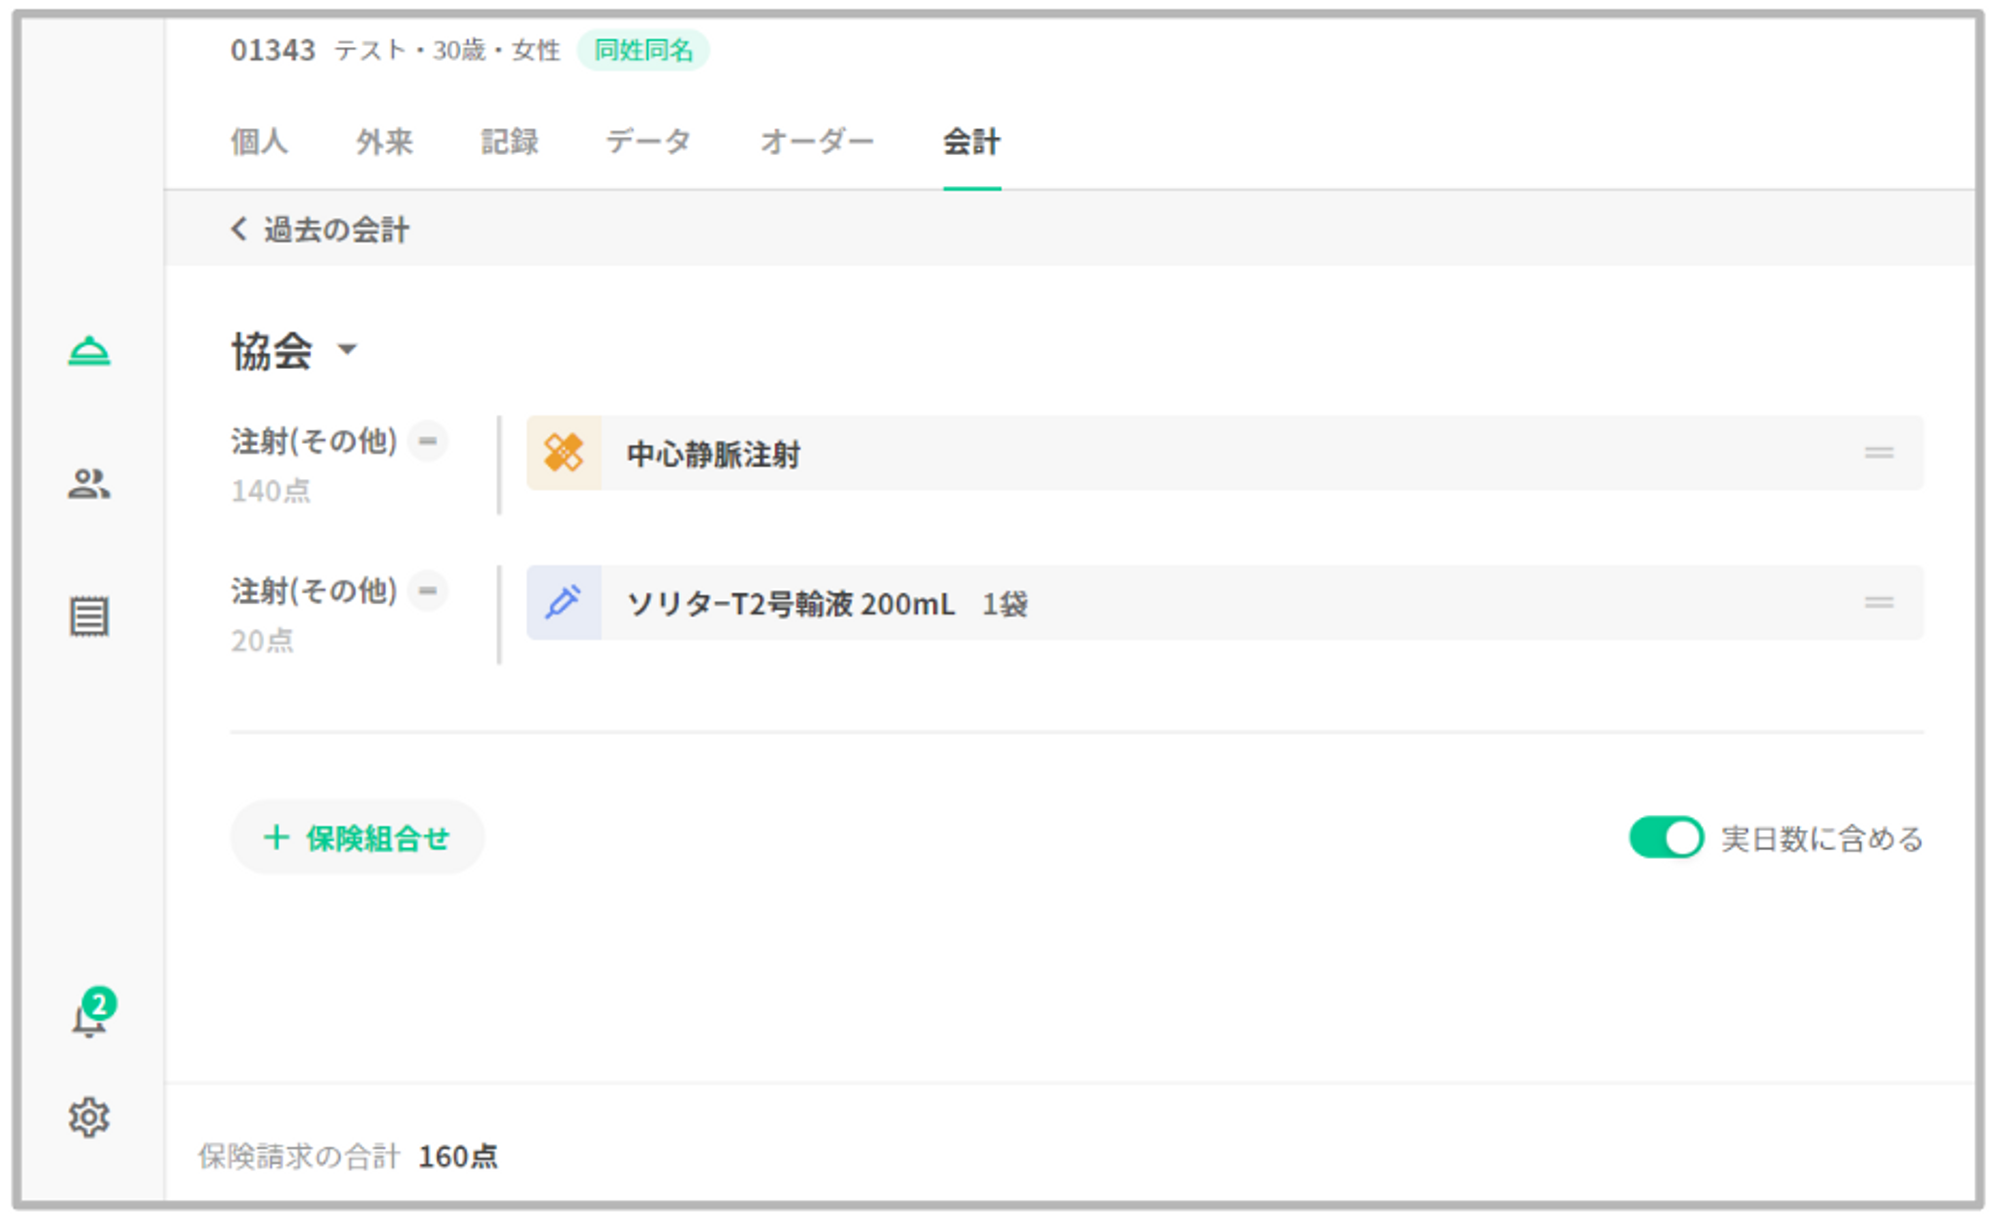The height and width of the screenshot is (1219, 2000).
Task: Open the reception bell sidebar icon
Action: [x=89, y=351]
